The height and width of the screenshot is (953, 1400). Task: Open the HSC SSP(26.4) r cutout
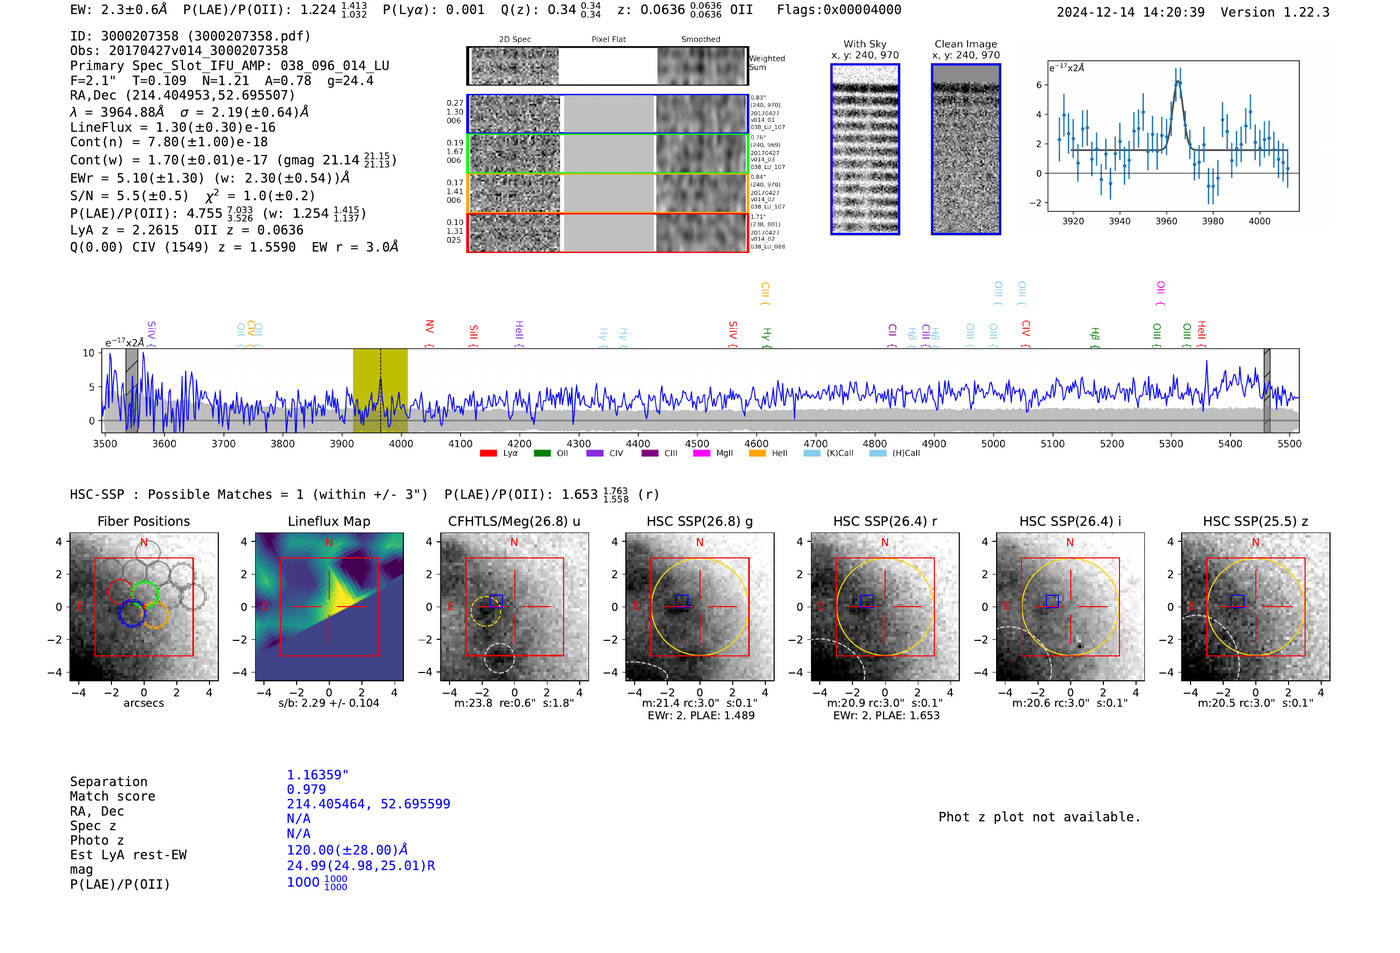(885, 607)
